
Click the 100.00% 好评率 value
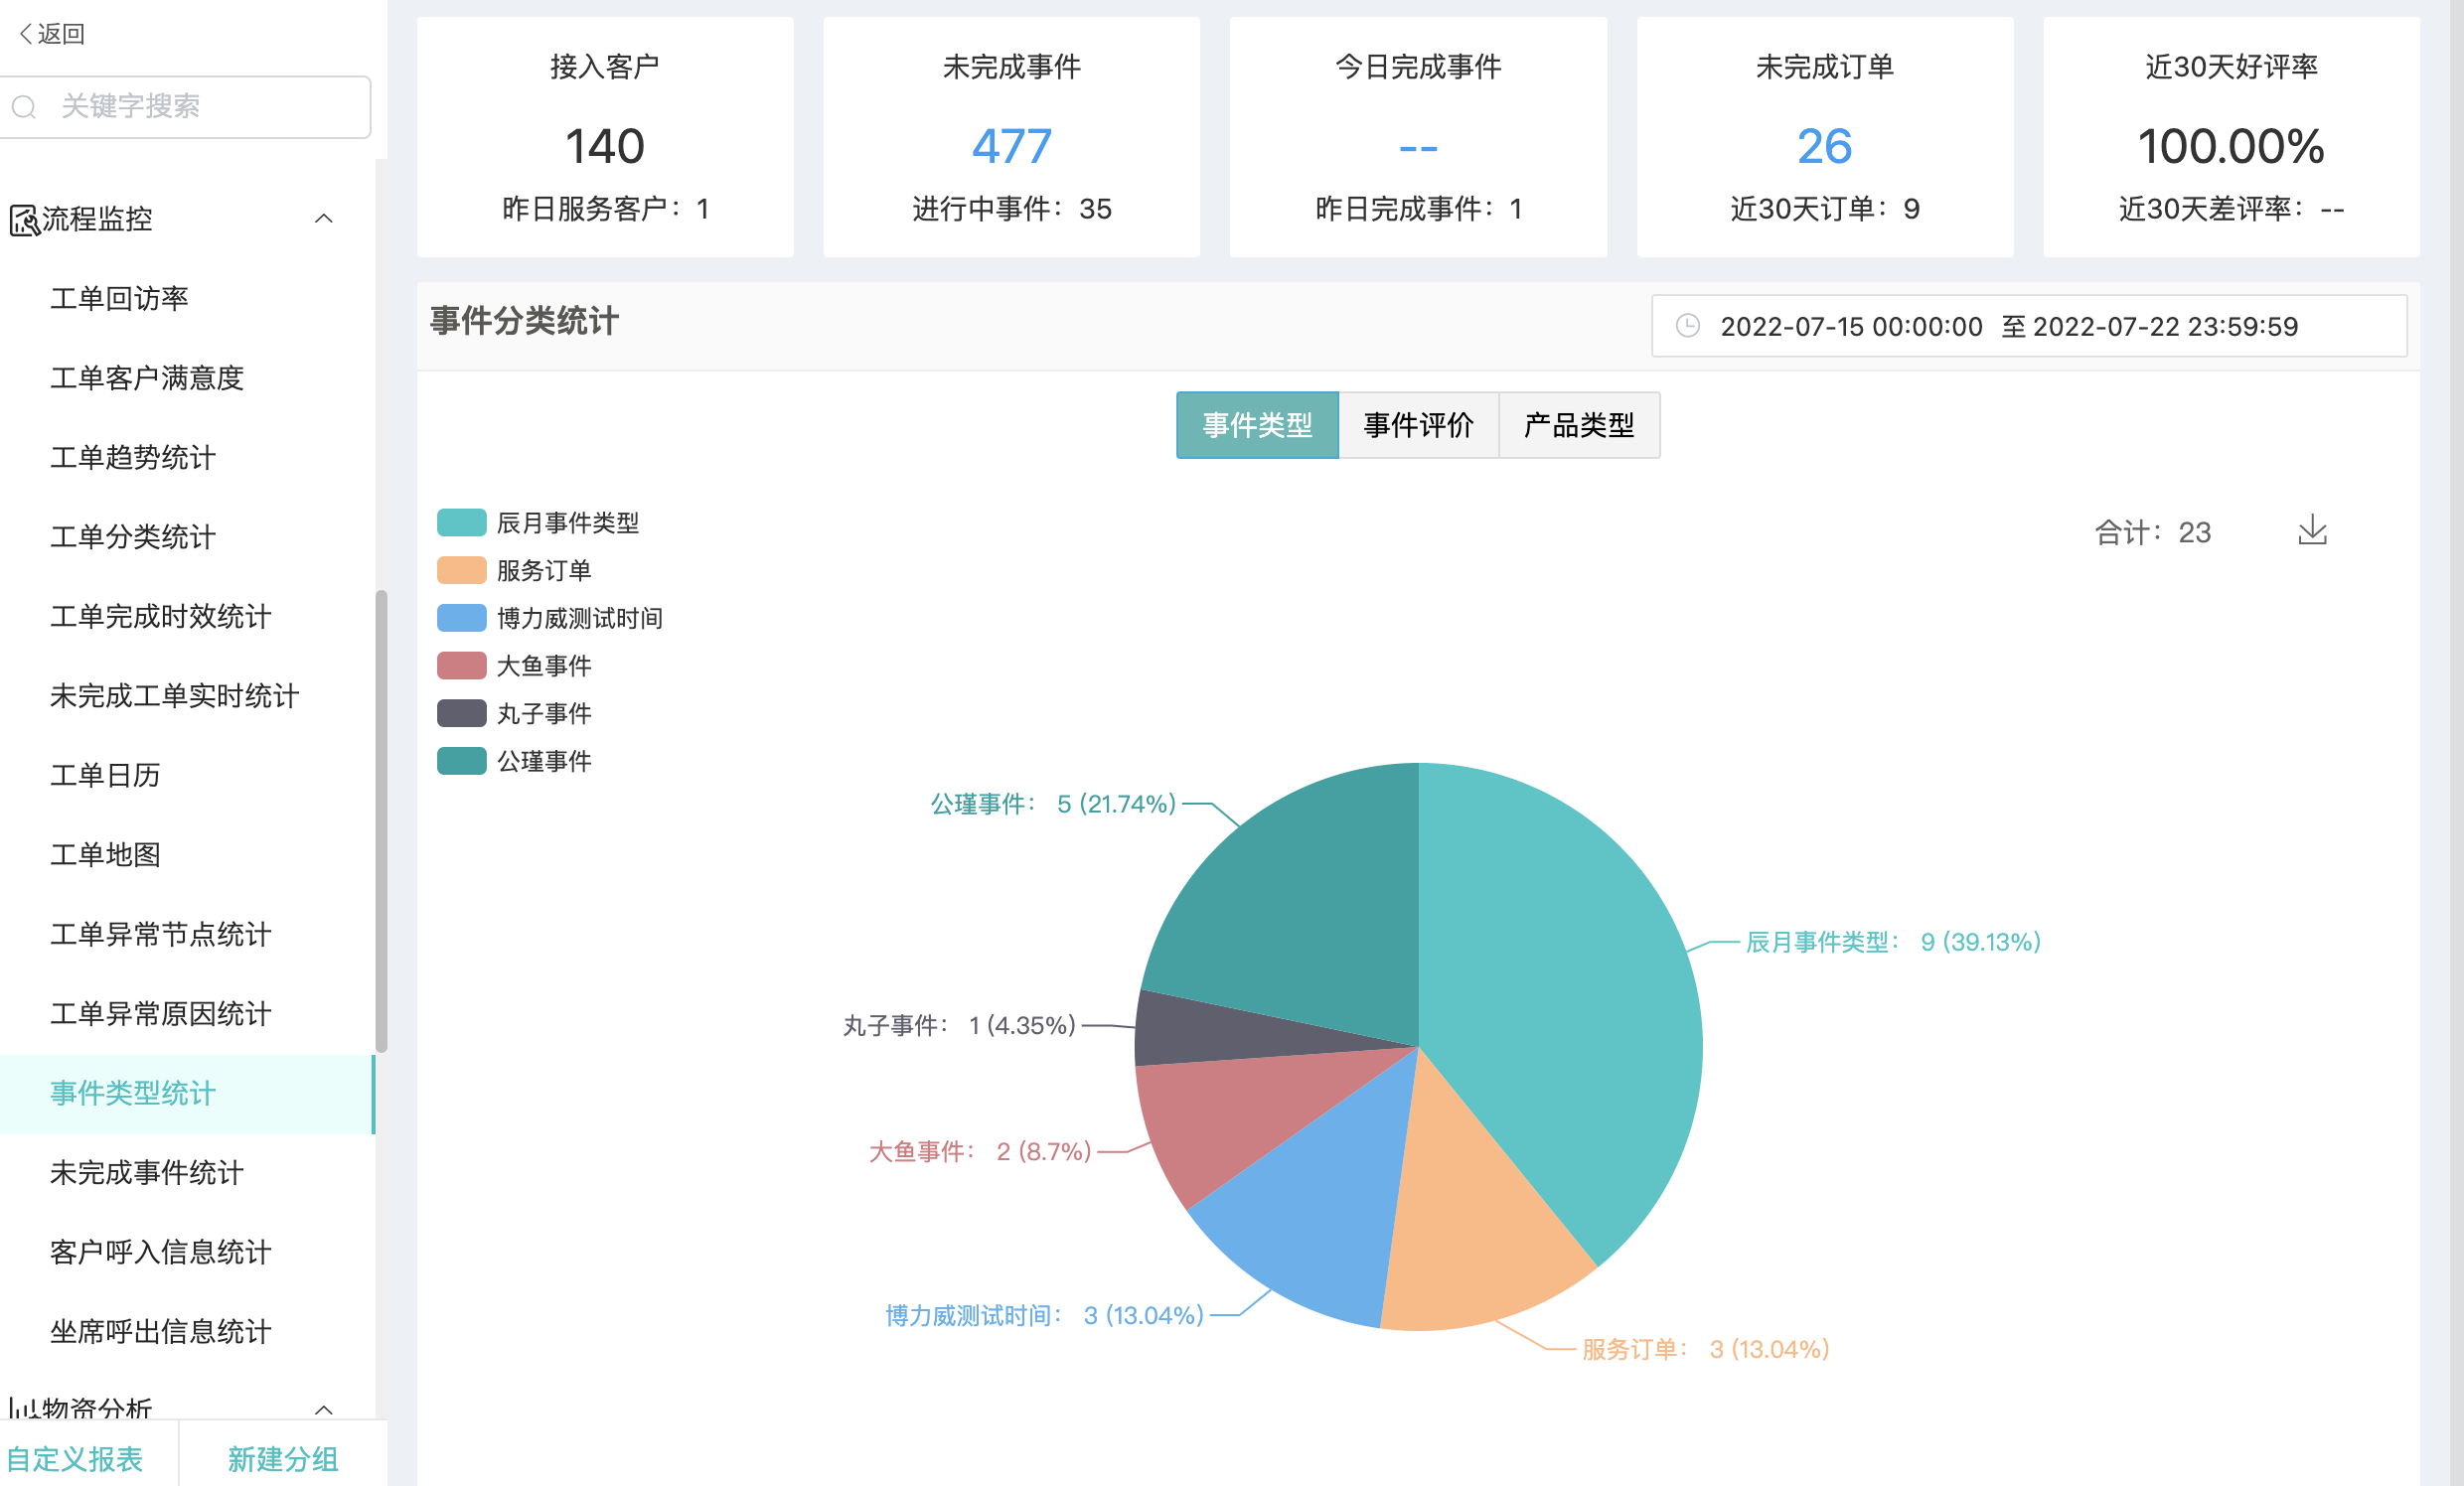click(2231, 146)
